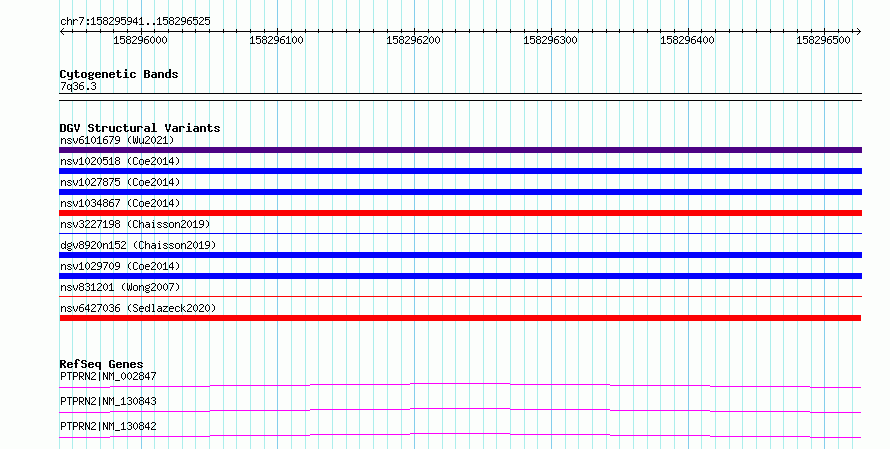Click the DGV Structural Variants track title
Viewport: 890px width, 449px height.
click(140, 128)
